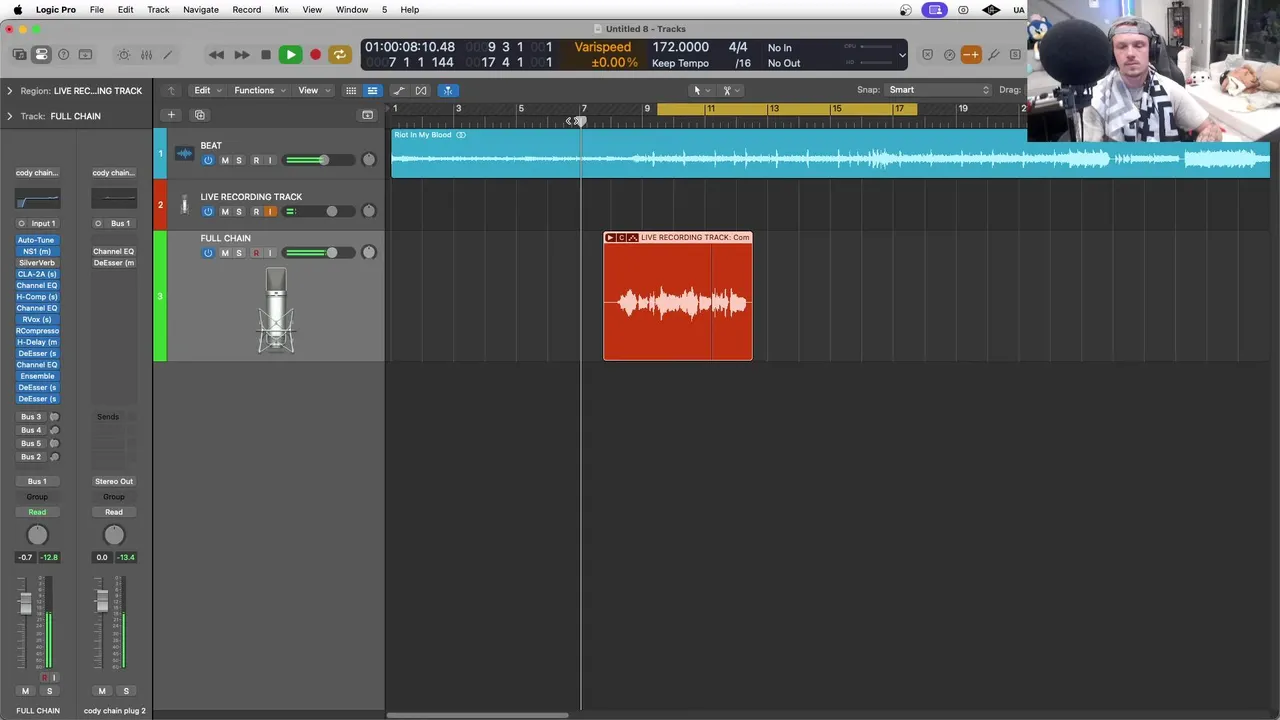1280x720 pixels.
Task: Click the Stop transport button
Action: pos(265,55)
